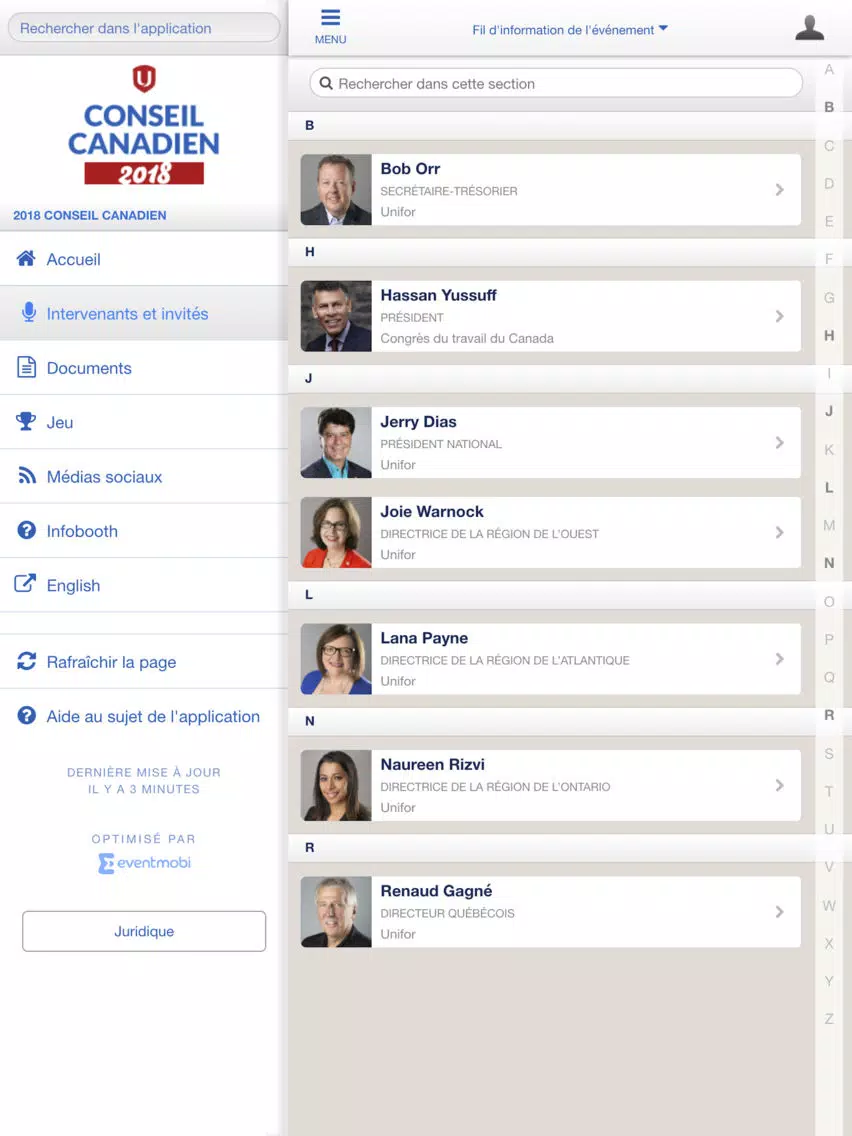852x1136 pixels.
Task: Open the Jeu section
Action: click(x=143, y=422)
